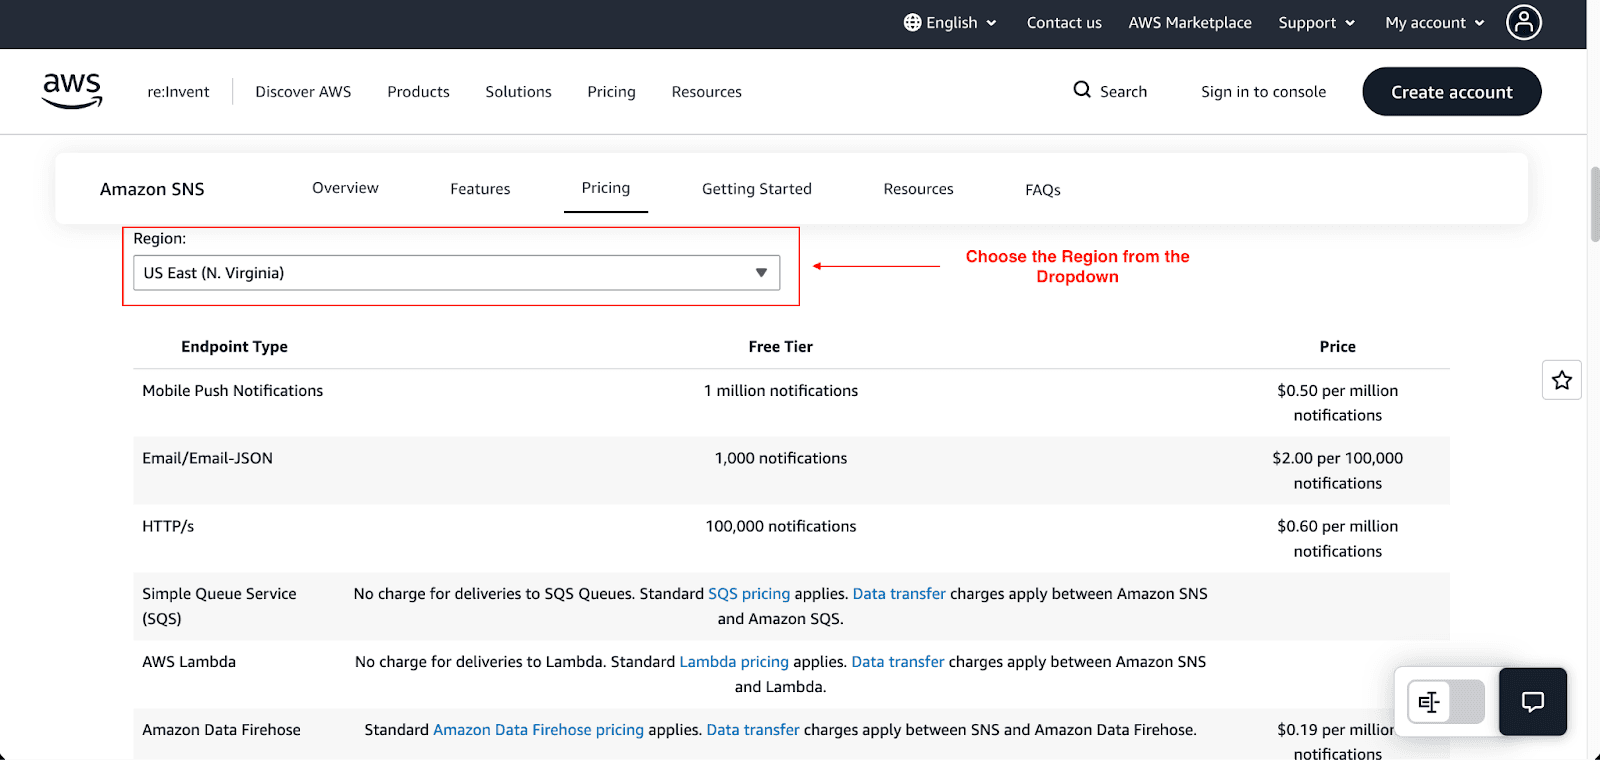Screen dimensions: 1600x760
Task: Click the Free Tier column header
Action: coord(781,347)
